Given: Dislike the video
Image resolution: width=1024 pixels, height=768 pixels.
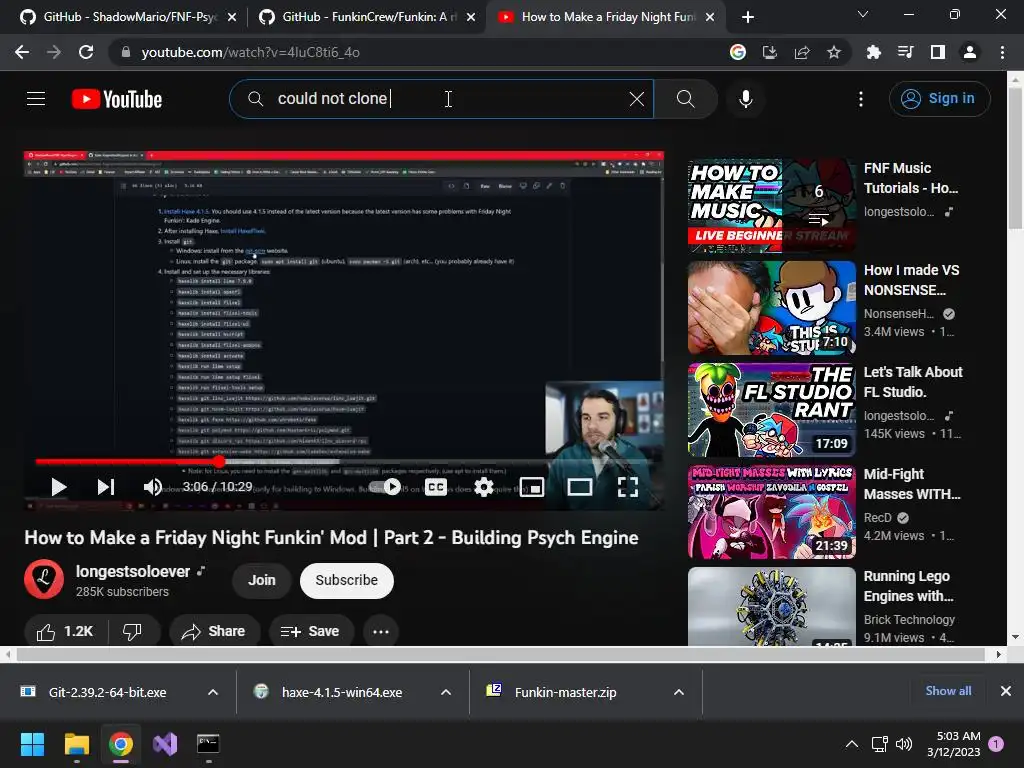Looking at the screenshot, I should [133, 632].
